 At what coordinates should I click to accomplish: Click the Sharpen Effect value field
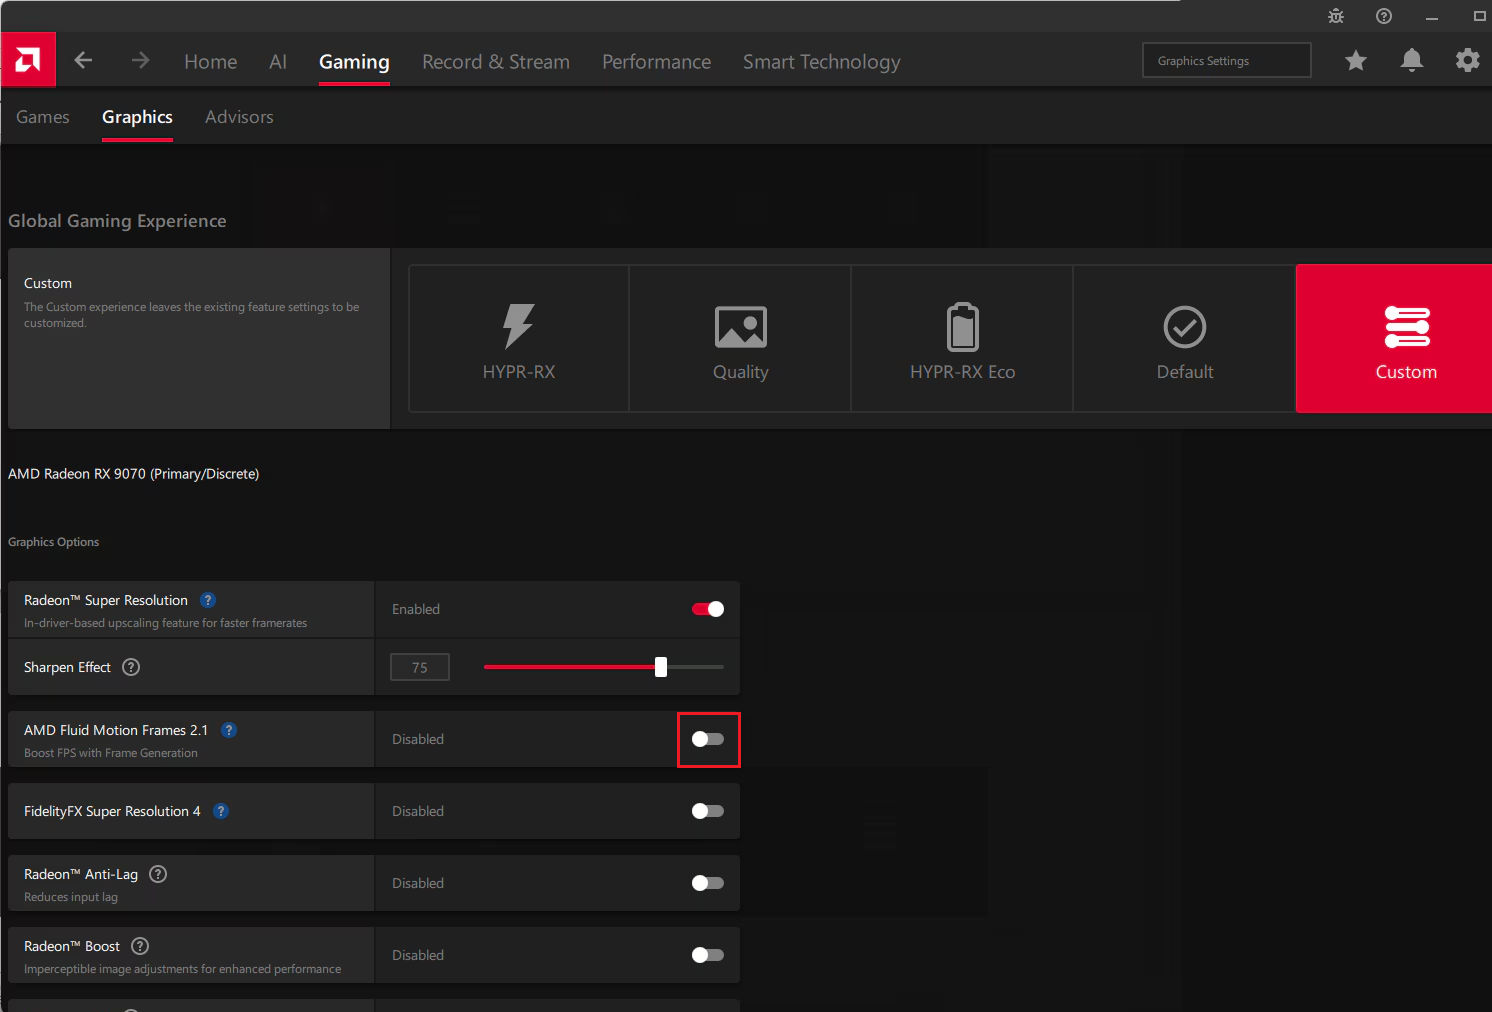coord(420,667)
